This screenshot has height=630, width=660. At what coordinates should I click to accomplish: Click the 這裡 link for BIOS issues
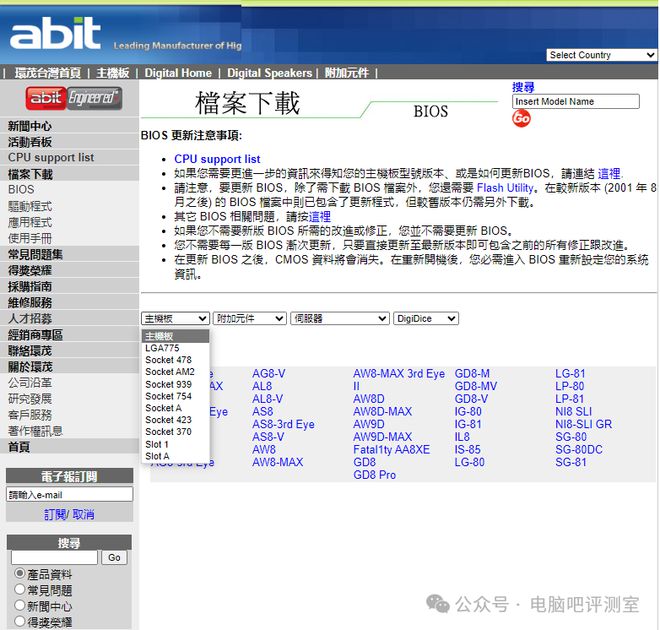[x=319, y=216]
